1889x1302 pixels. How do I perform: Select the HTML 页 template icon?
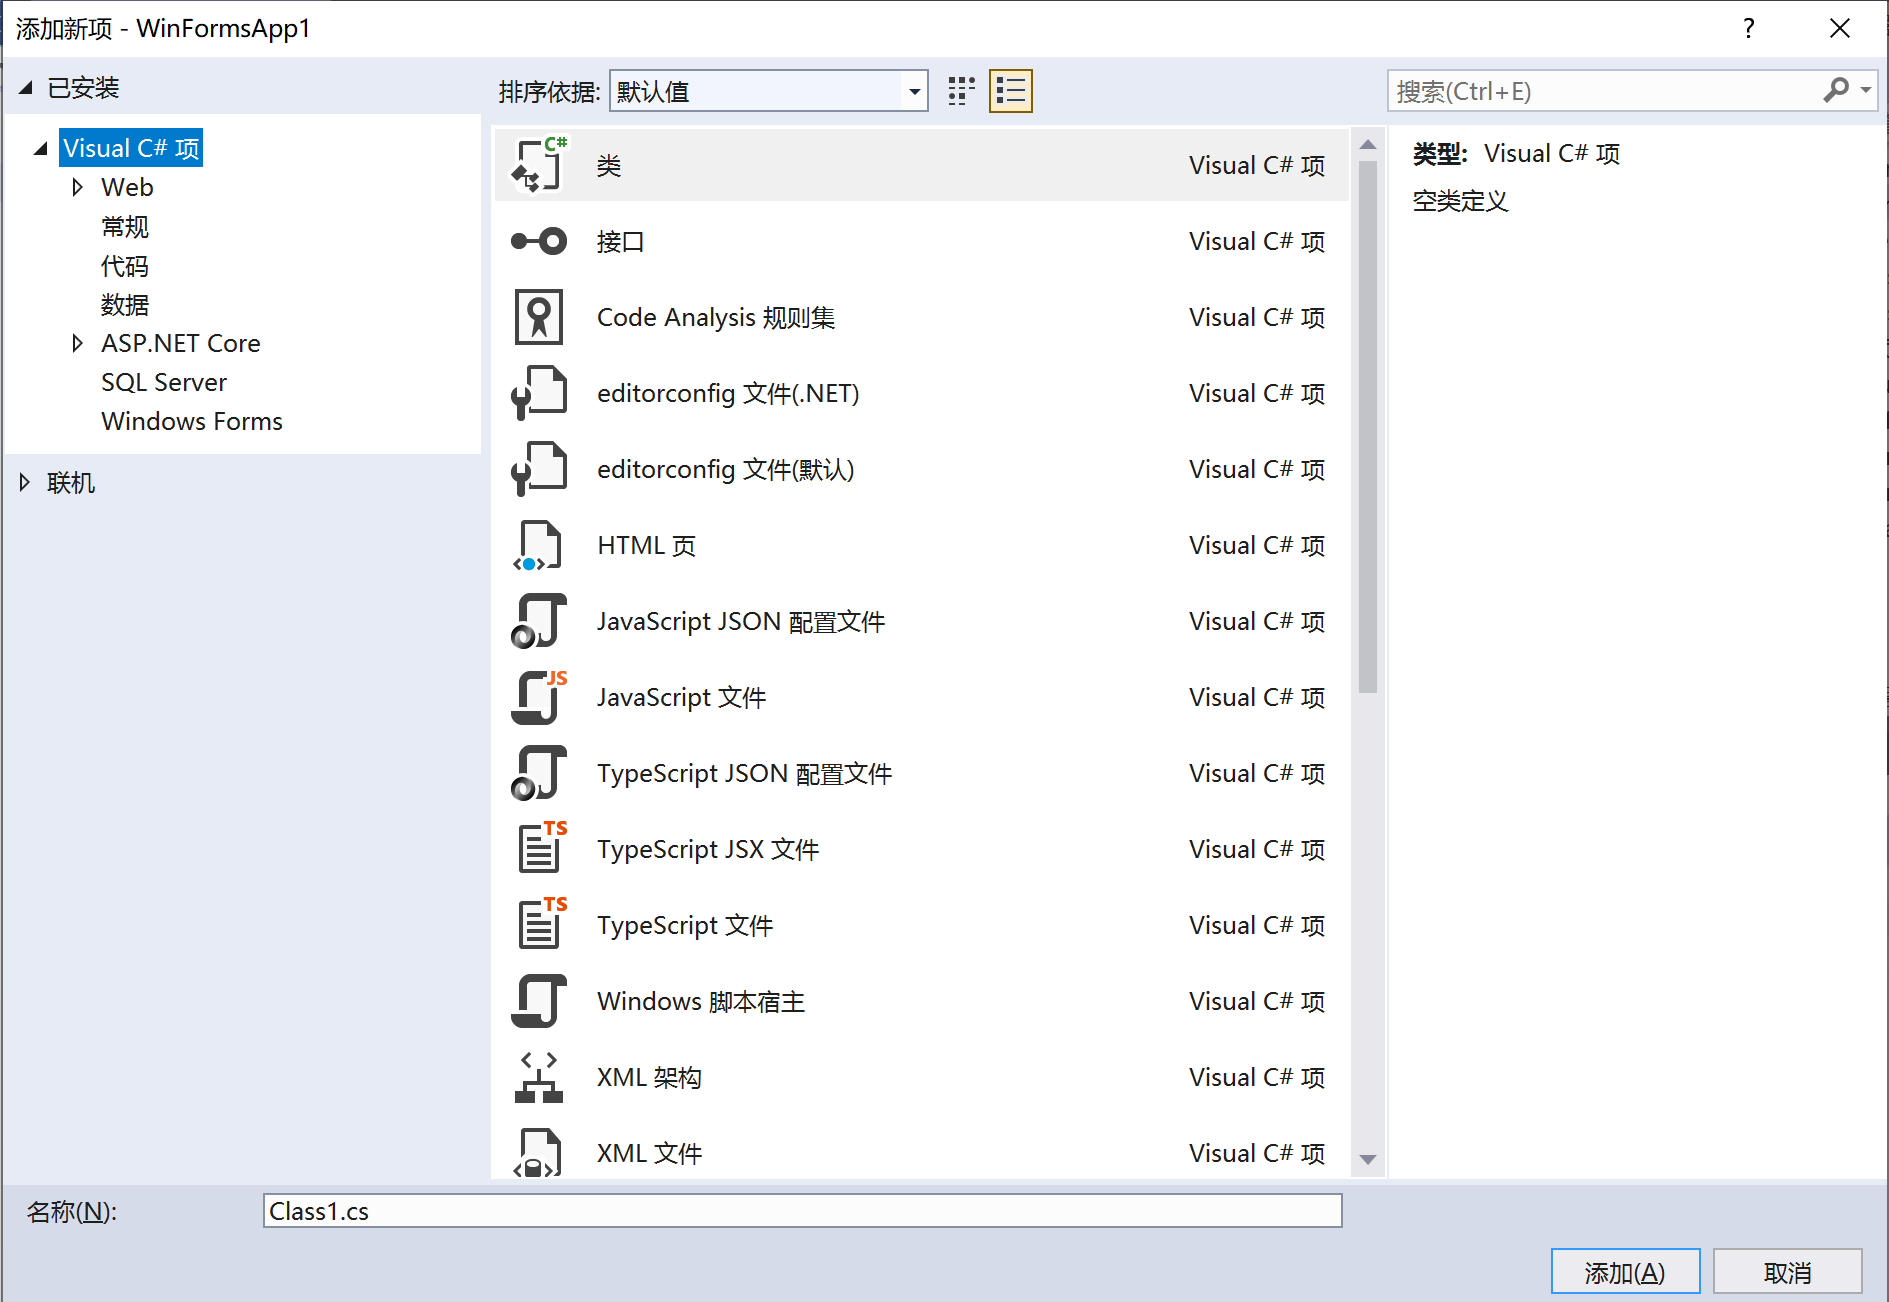click(x=539, y=545)
